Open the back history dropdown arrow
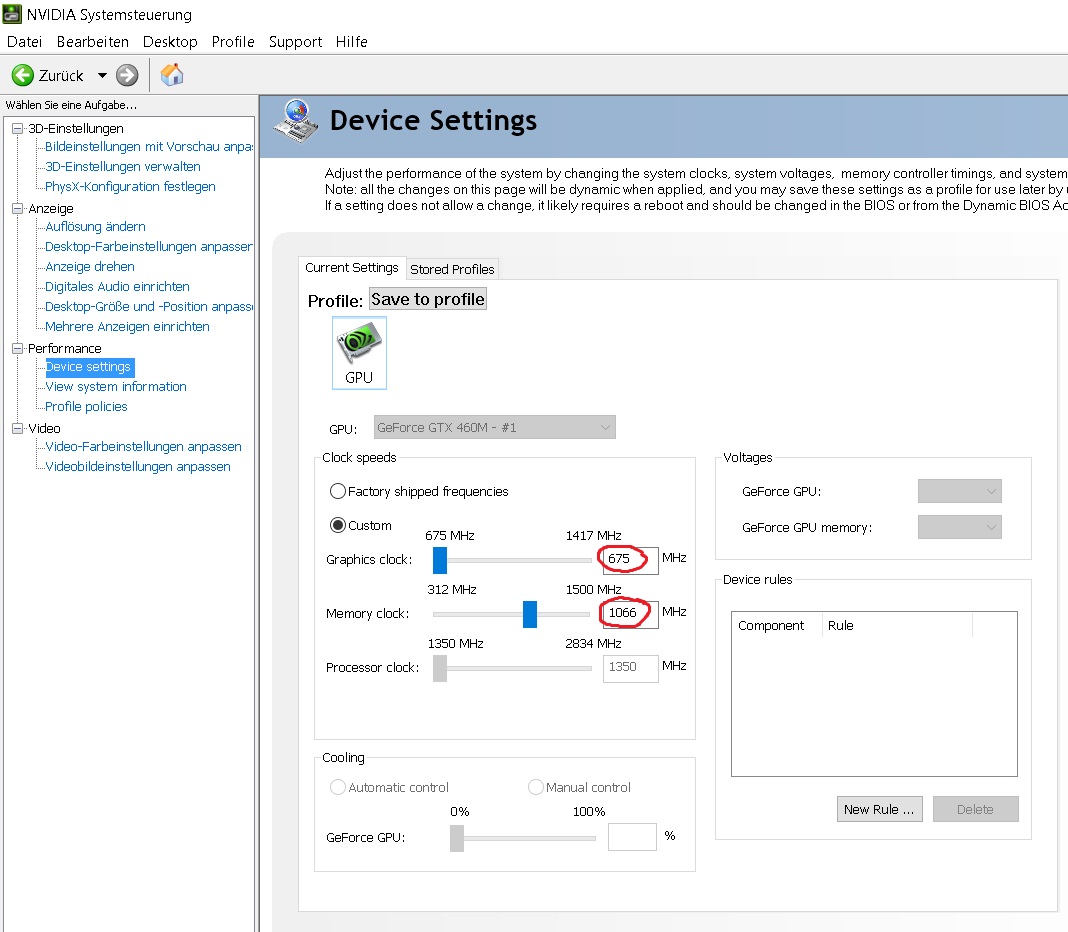Viewport: 1068px width, 932px height. [102, 76]
